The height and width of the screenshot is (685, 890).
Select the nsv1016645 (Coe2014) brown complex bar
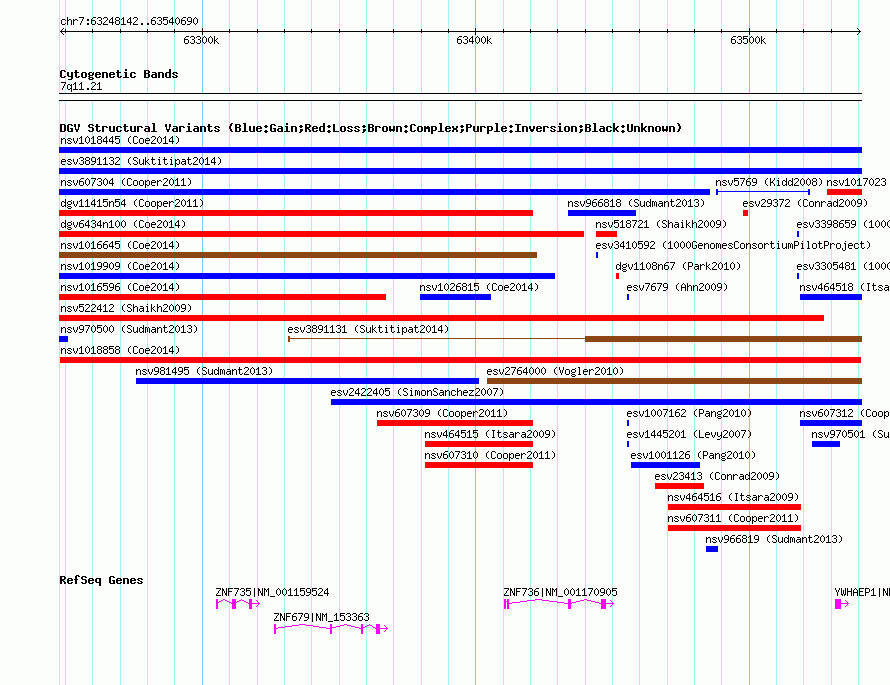(x=298, y=255)
